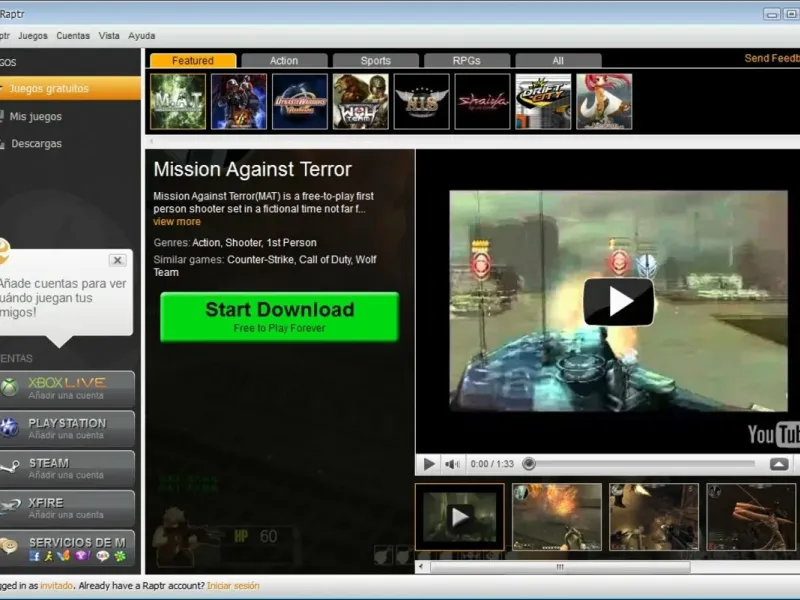Switch to the Featured tab

tap(193, 60)
